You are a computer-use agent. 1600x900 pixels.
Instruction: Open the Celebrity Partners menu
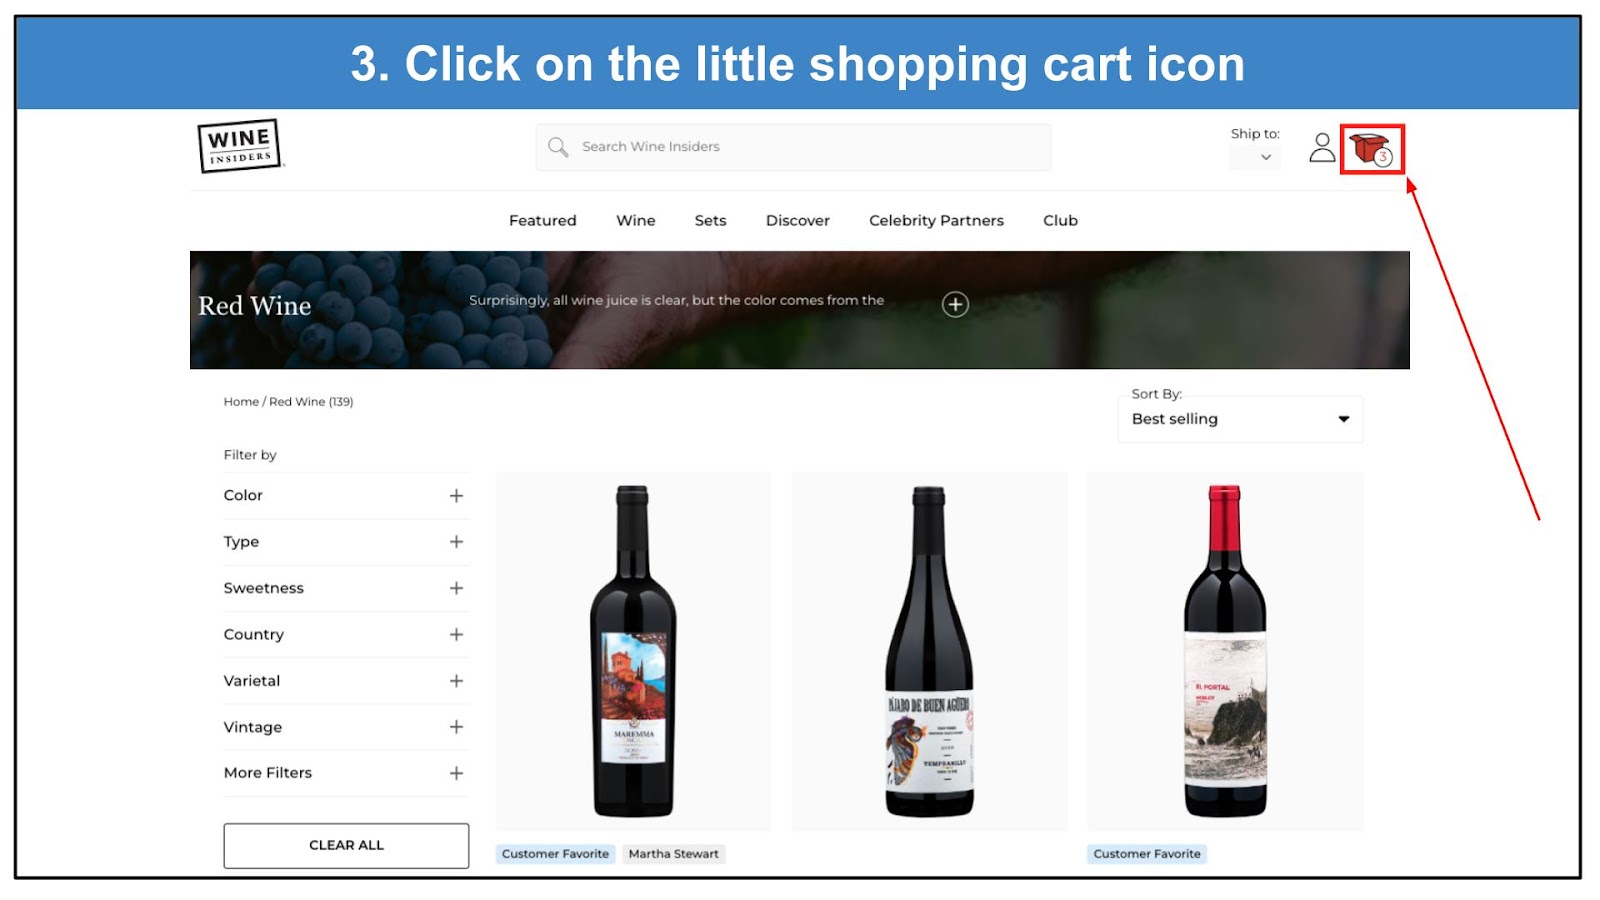pyautogui.click(x=936, y=220)
